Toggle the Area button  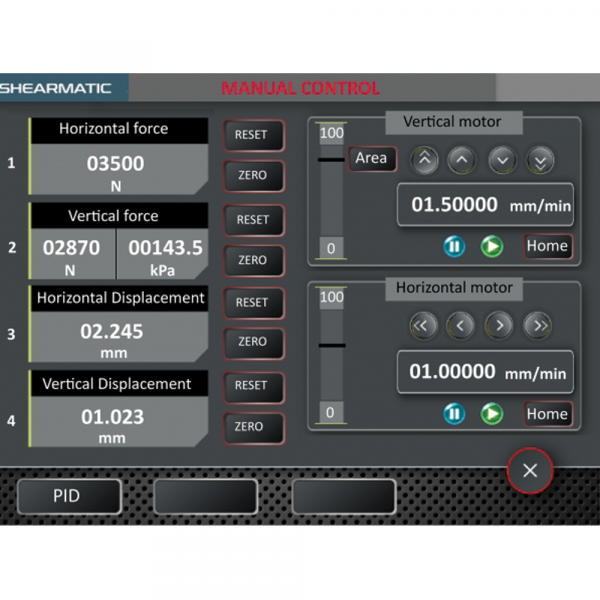tap(371, 159)
